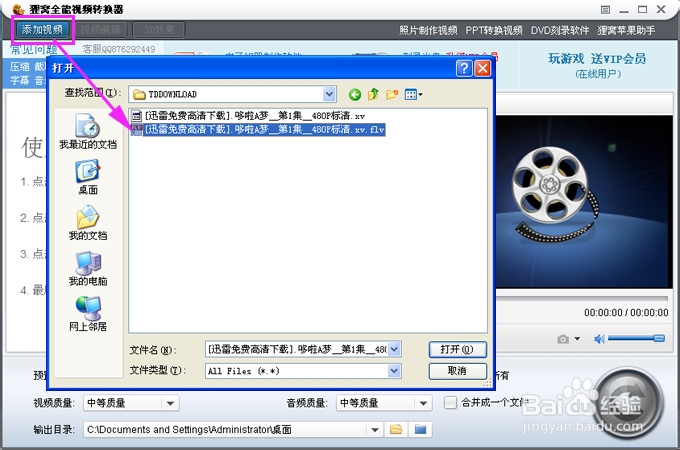Browse output folder with yellow folder icon
This screenshot has width=680, height=450.
click(396, 430)
